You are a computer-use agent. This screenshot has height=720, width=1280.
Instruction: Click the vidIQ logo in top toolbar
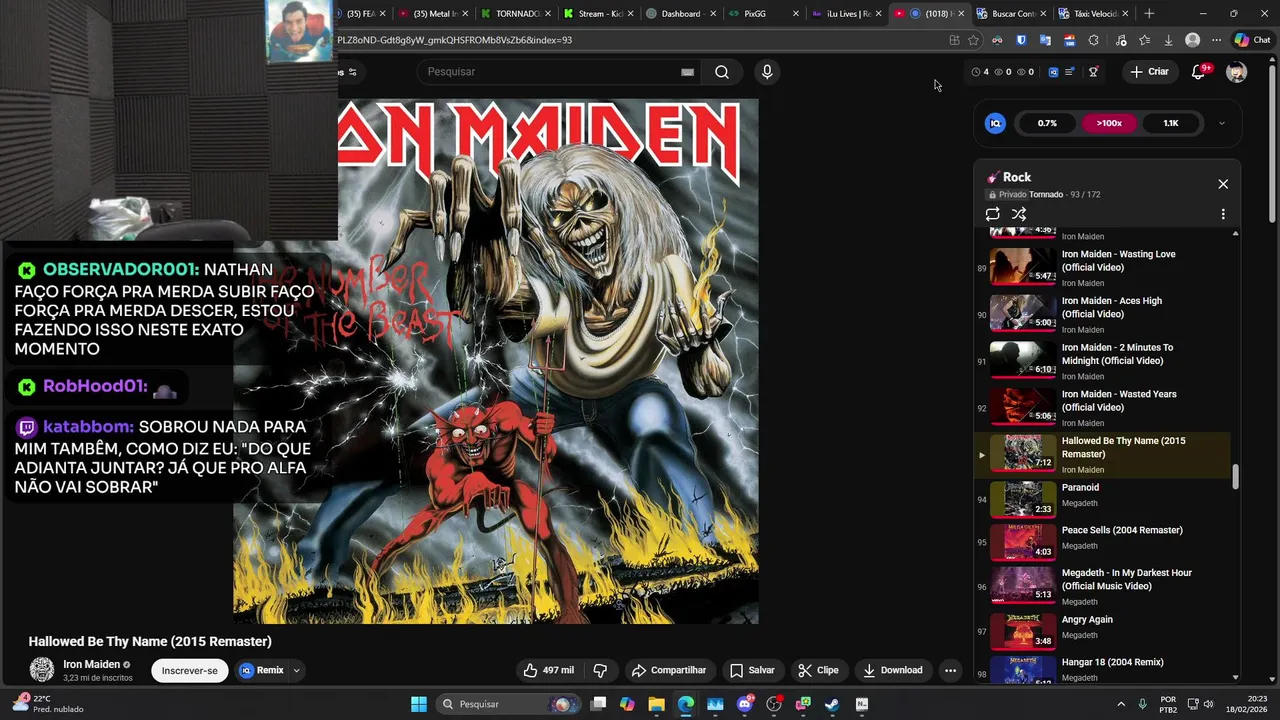click(x=1053, y=72)
